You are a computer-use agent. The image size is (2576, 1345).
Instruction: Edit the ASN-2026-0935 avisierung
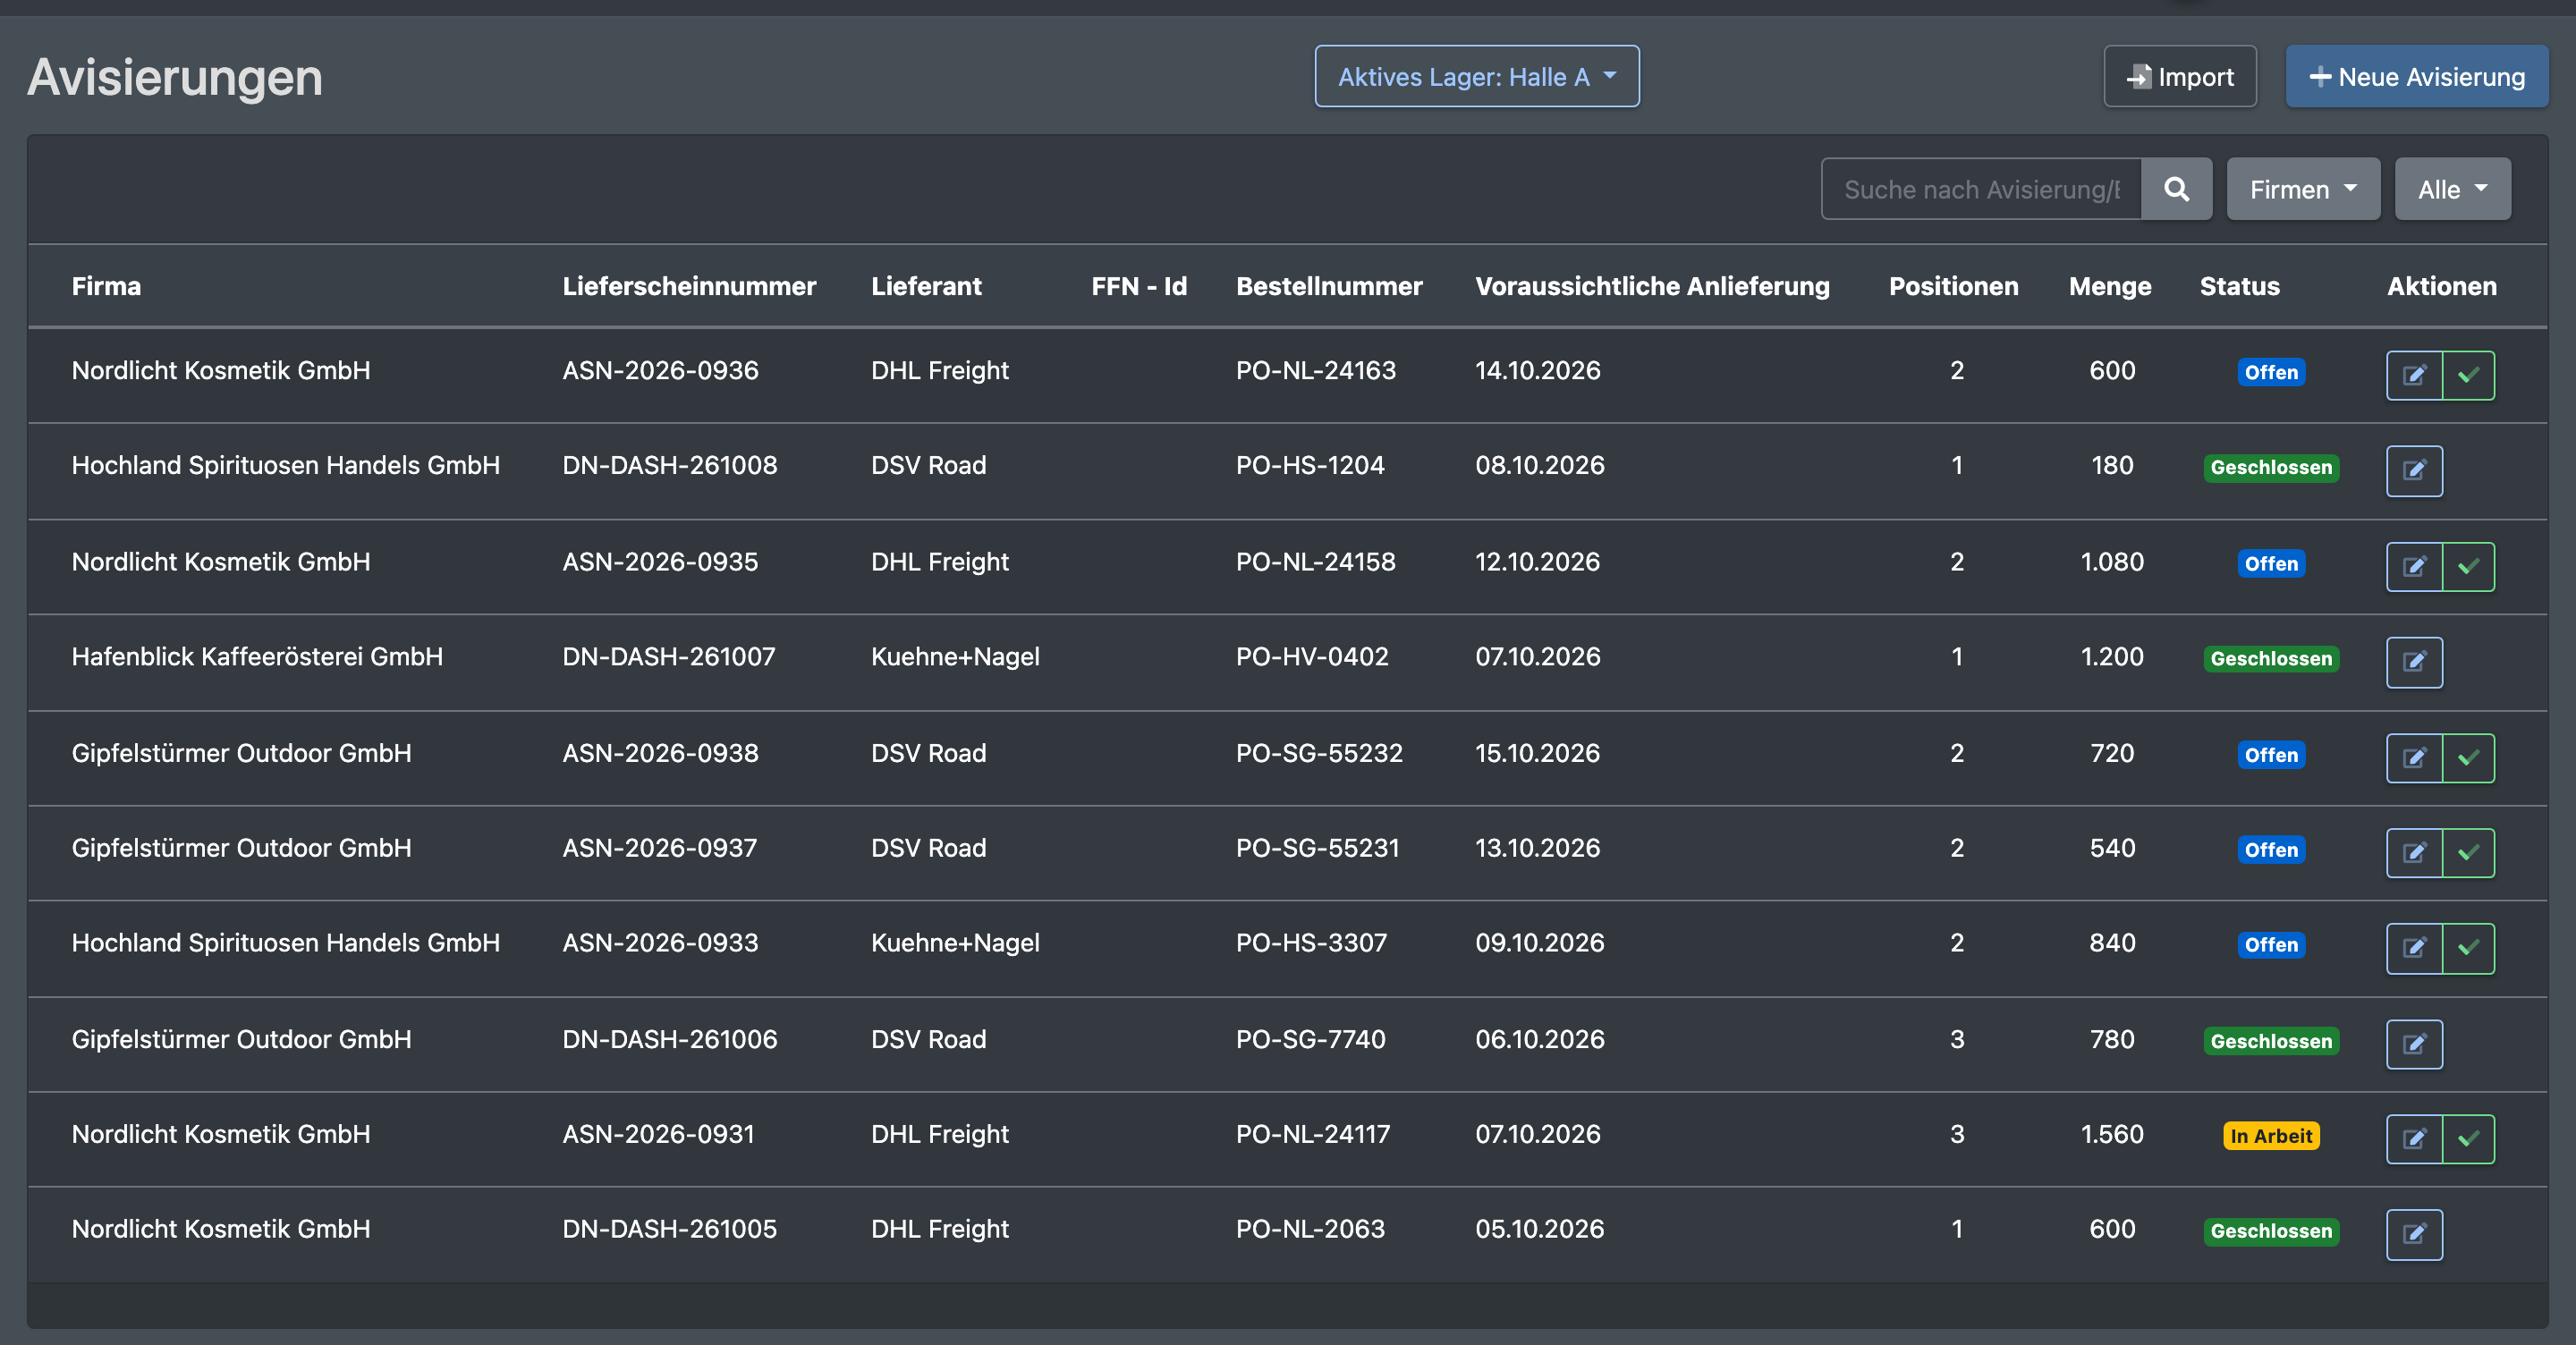tap(2414, 567)
